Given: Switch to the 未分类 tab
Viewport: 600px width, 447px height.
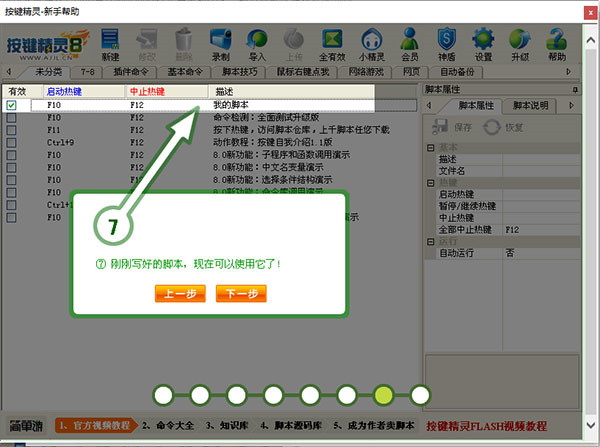Looking at the screenshot, I should point(48,72).
